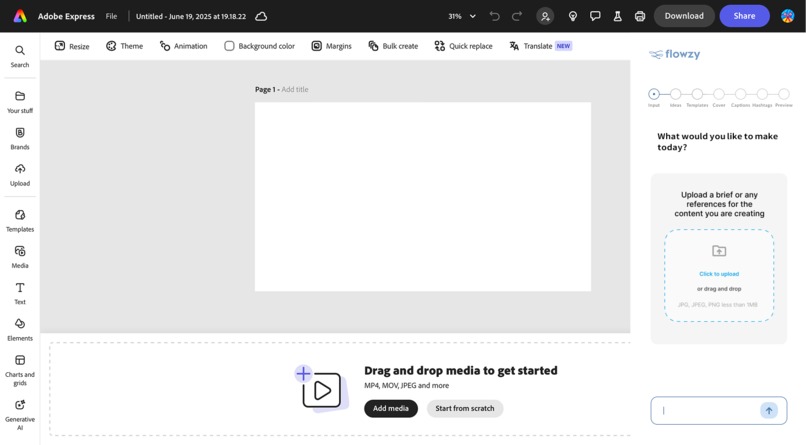Click the Share button

744,16
